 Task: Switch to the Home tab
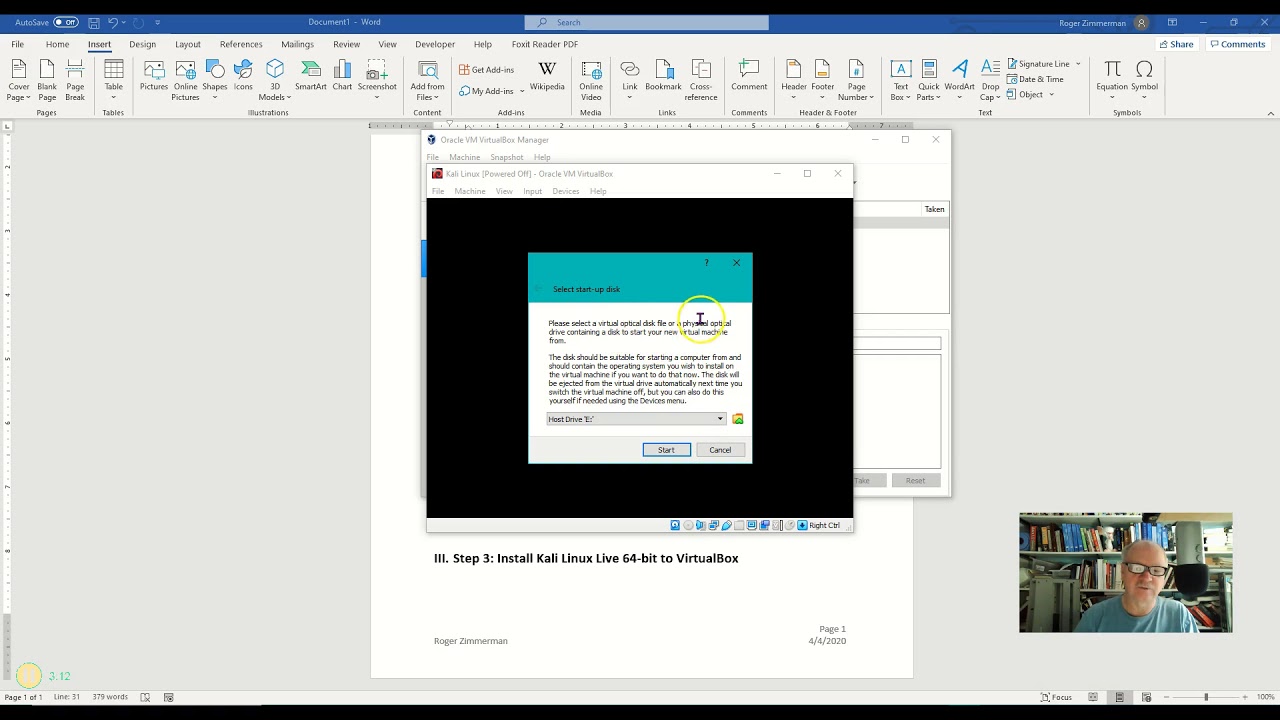(x=57, y=44)
